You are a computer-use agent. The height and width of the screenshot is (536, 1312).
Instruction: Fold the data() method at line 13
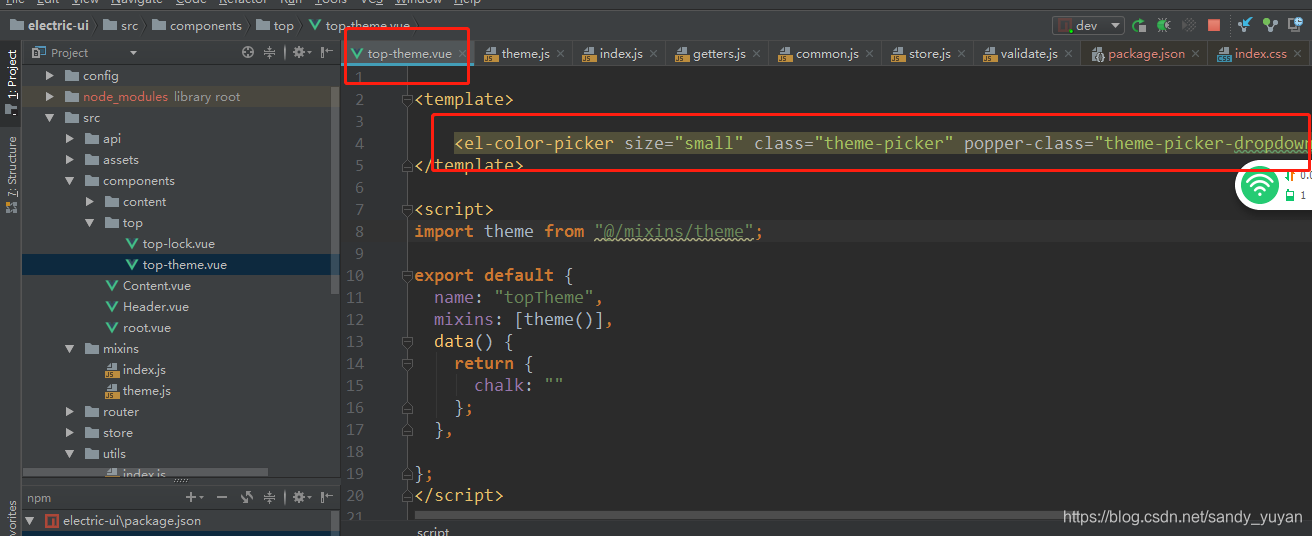(x=407, y=341)
